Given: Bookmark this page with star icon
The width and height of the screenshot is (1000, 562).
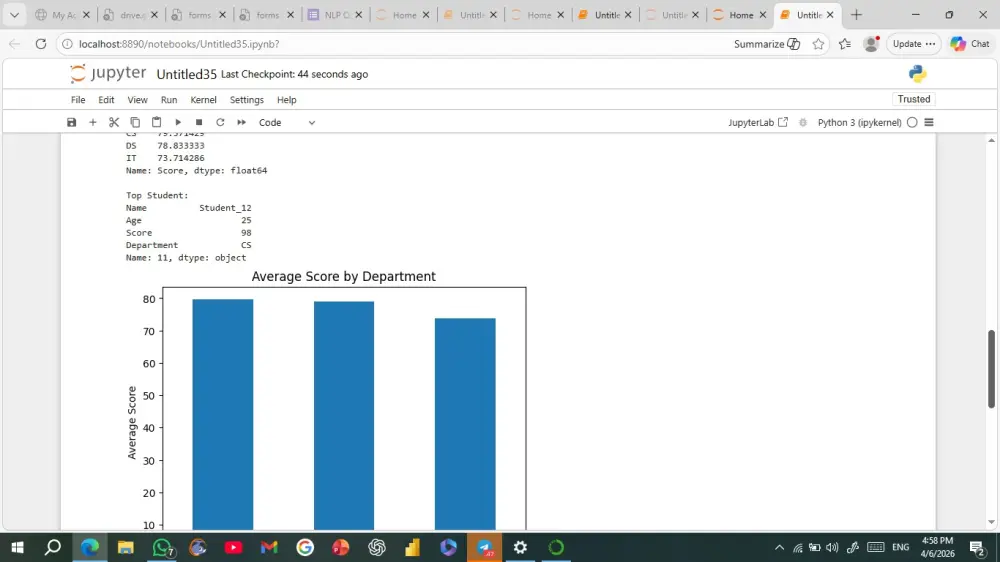Looking at the screenshot, I should pyautogui.click(x=818, y=44).
